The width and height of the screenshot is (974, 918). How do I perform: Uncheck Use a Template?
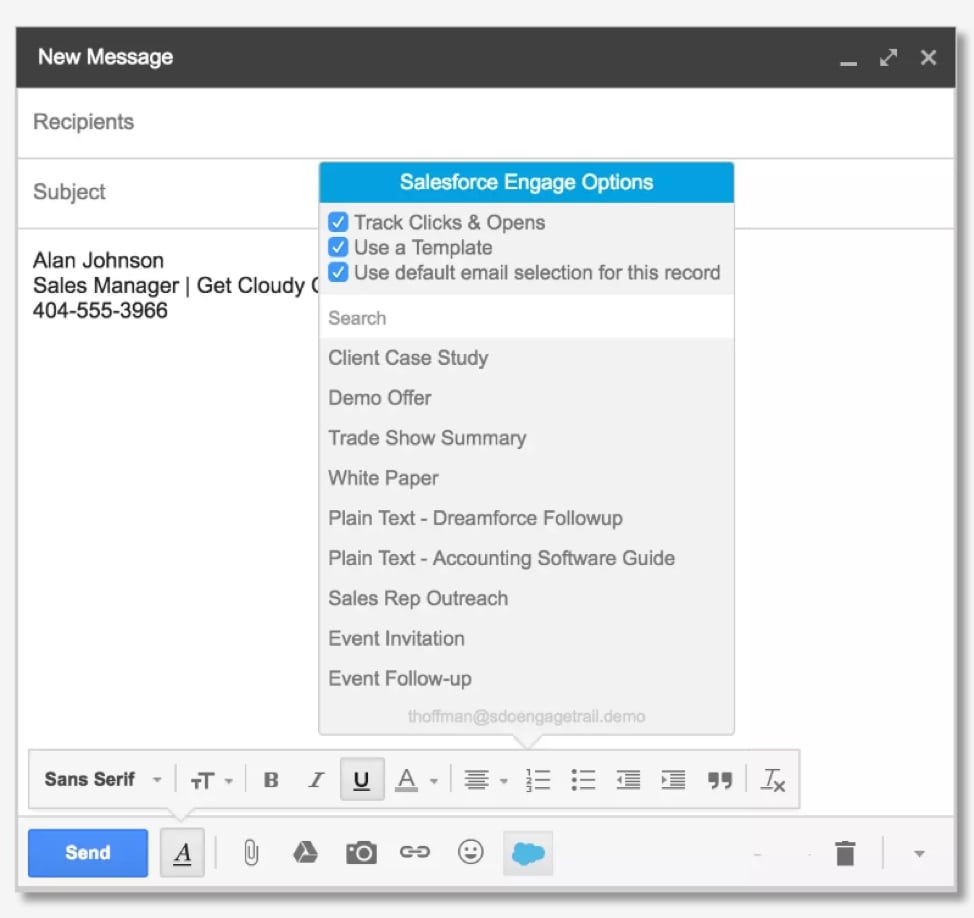(x=338, y=247)
